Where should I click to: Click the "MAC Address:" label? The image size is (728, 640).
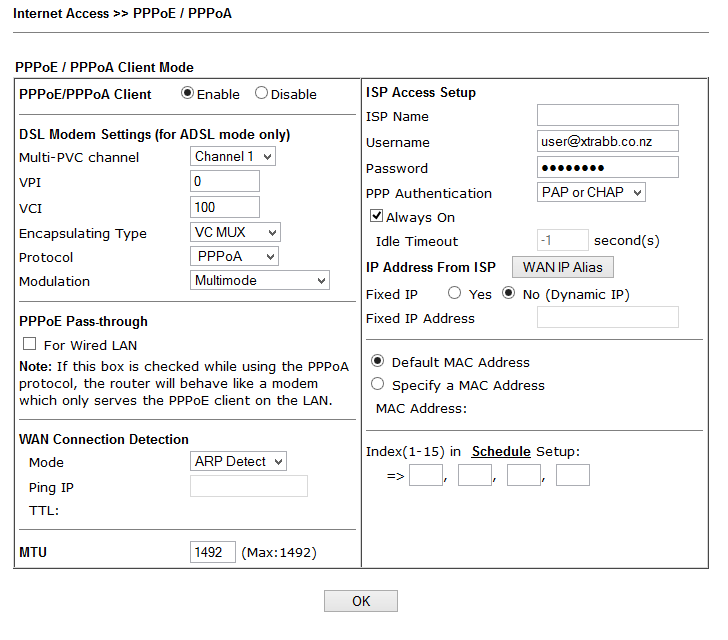(x=422, y=409)
